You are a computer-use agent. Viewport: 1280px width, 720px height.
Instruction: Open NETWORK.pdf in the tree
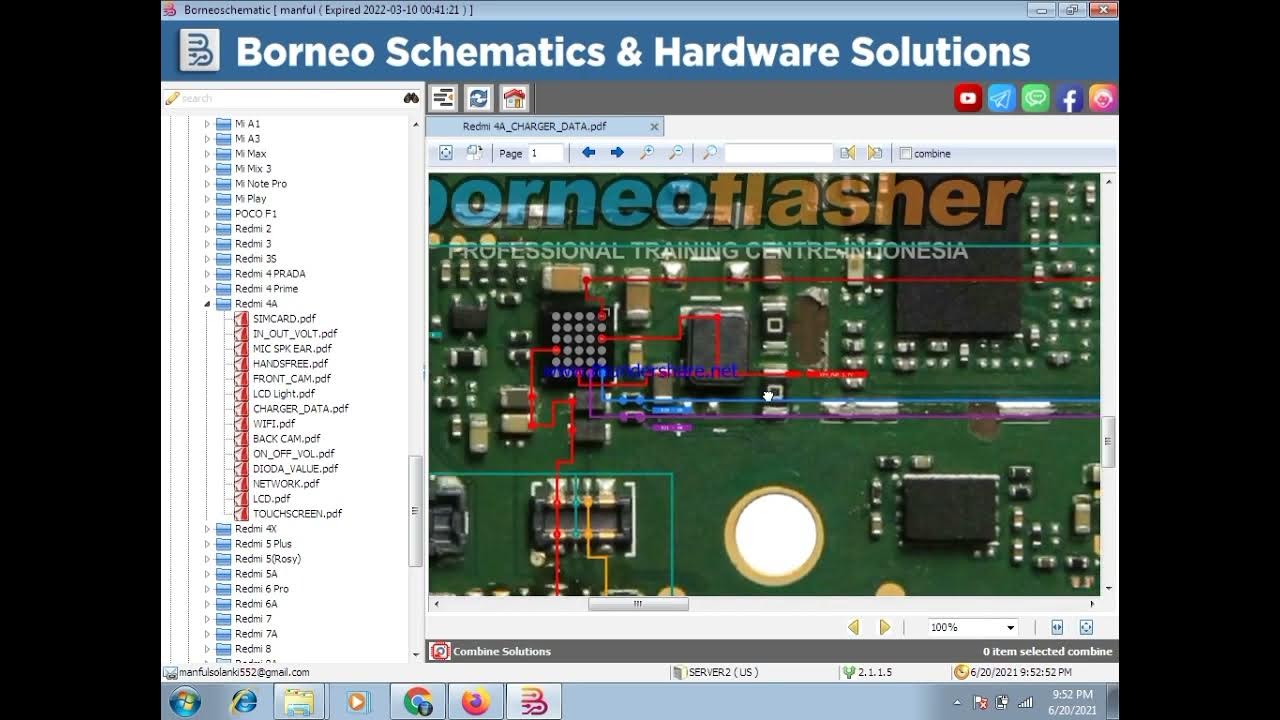point(286,484)
